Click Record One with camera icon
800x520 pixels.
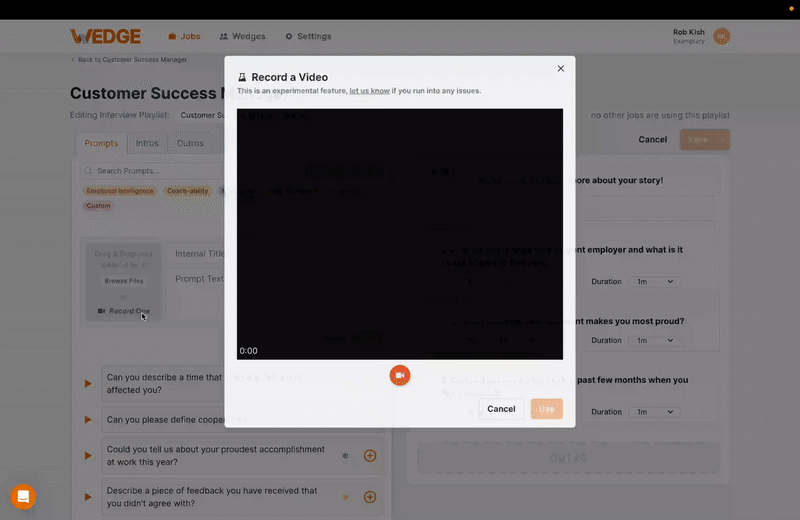[x=123, y=311]
